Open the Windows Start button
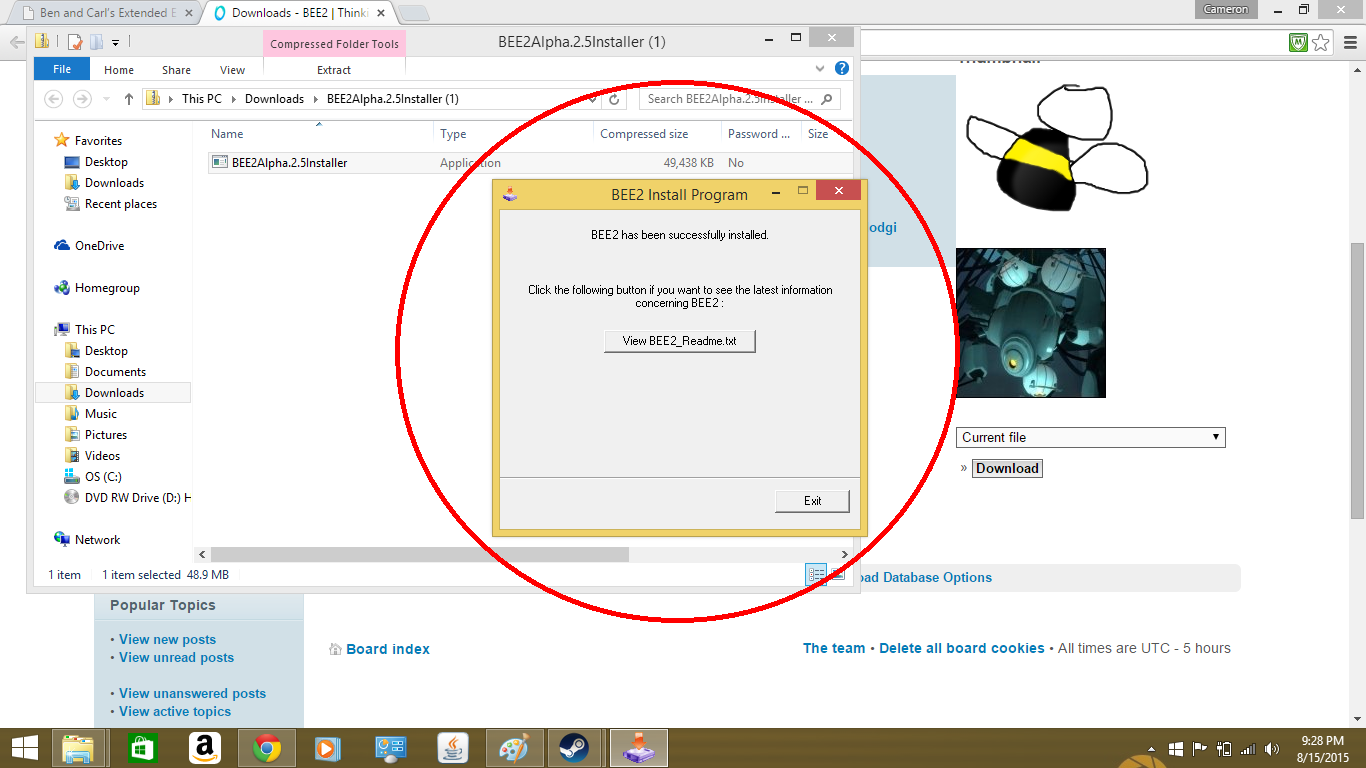Screen dimensions: 1366x768 tap(24, 748)
